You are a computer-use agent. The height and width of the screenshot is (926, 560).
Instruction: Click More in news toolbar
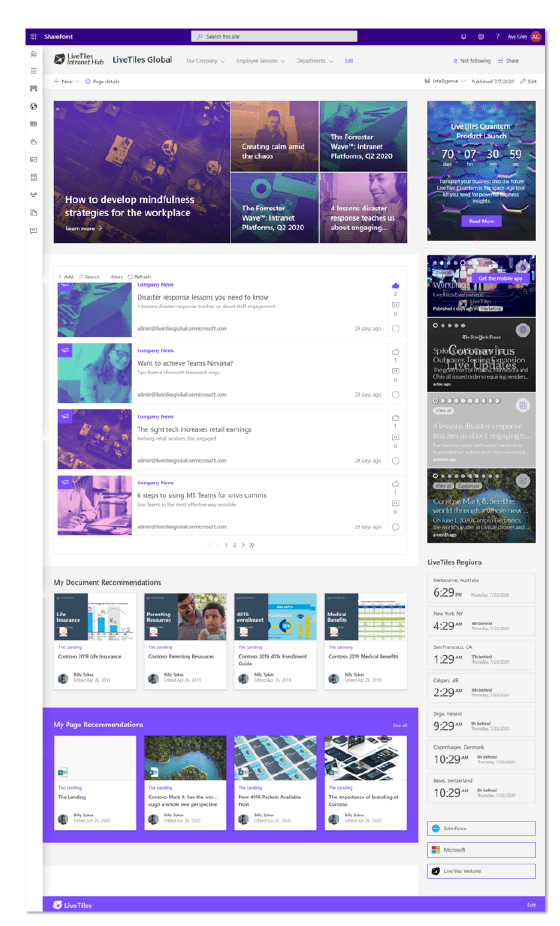click(115, 277)
